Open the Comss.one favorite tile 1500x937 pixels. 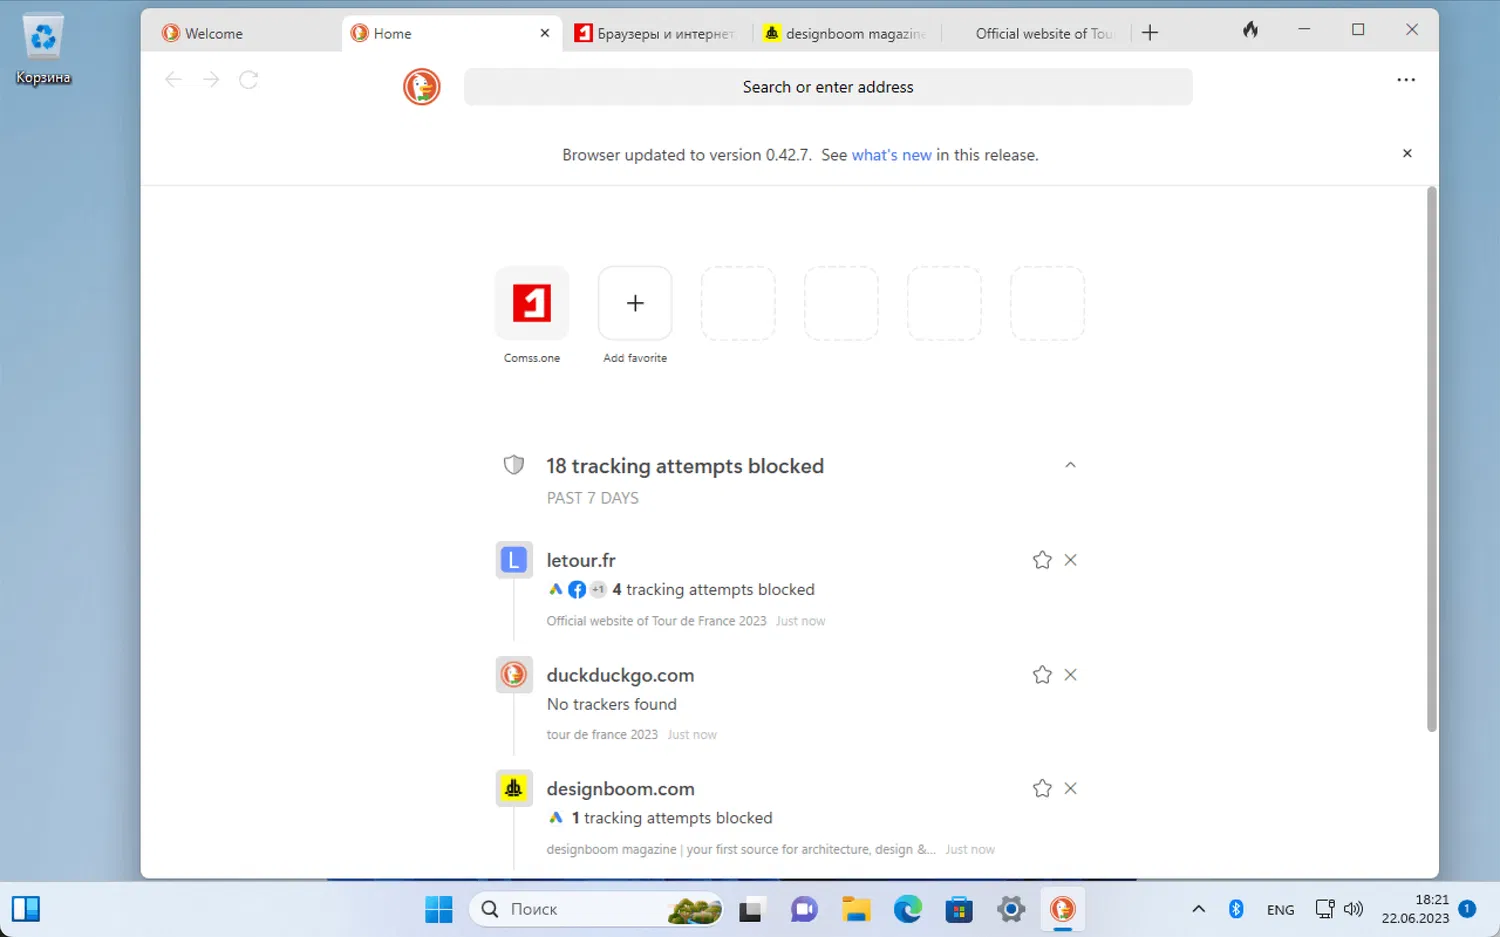tap(532, 303)
